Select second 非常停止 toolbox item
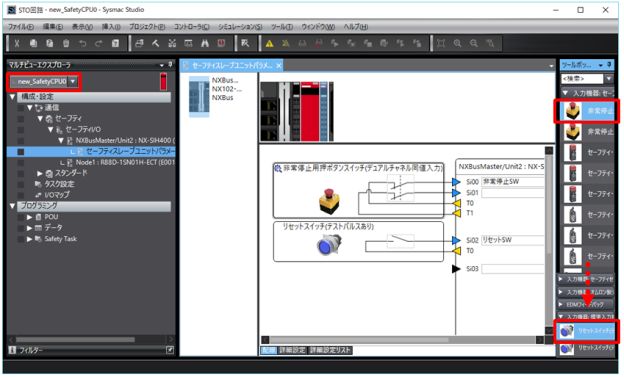This screenshot has width=624, height=377. point(587,132)
